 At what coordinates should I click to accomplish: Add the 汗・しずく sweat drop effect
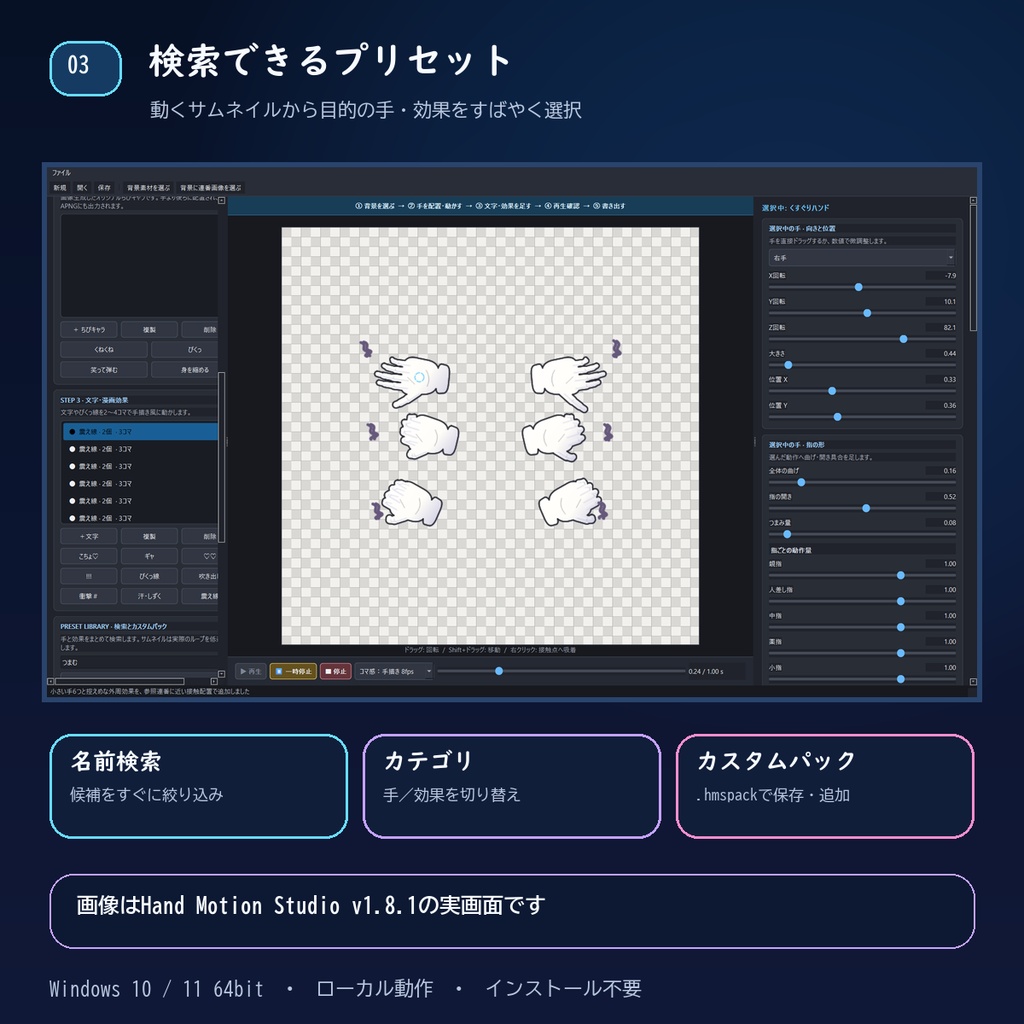149,596
